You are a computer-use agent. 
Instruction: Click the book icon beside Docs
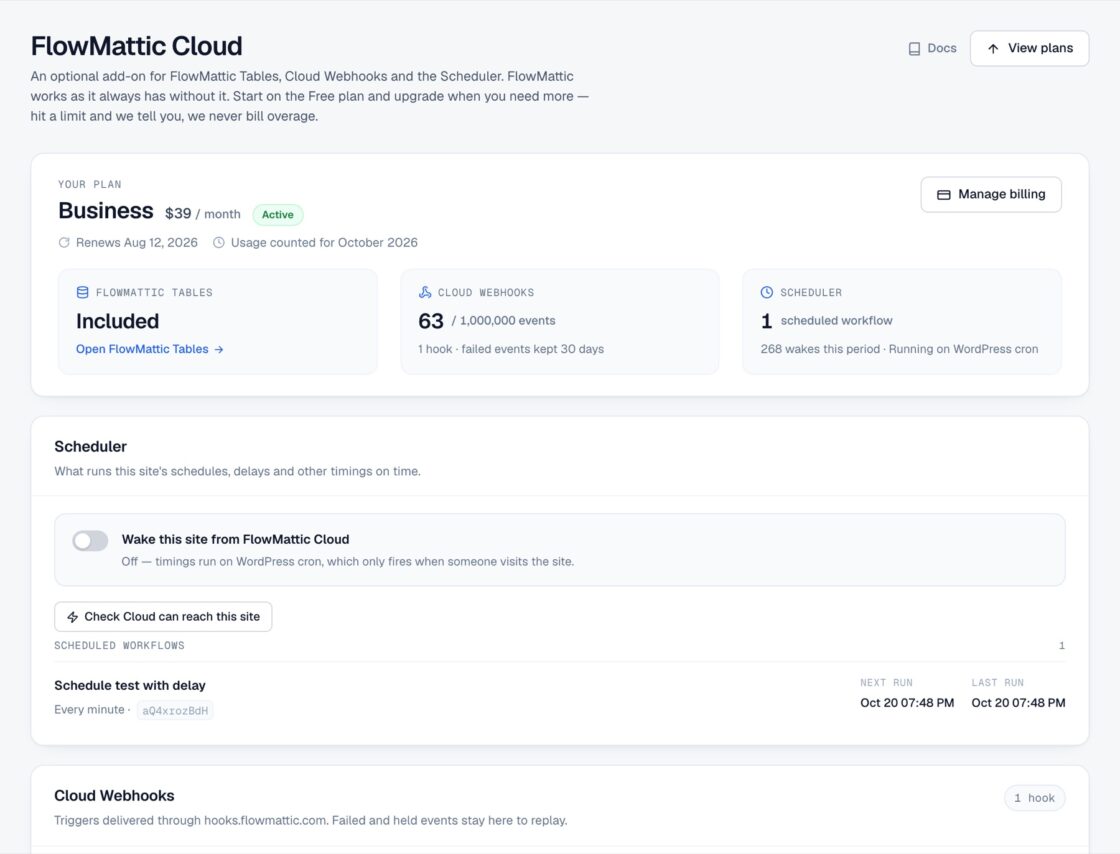(x=914, y=49)
